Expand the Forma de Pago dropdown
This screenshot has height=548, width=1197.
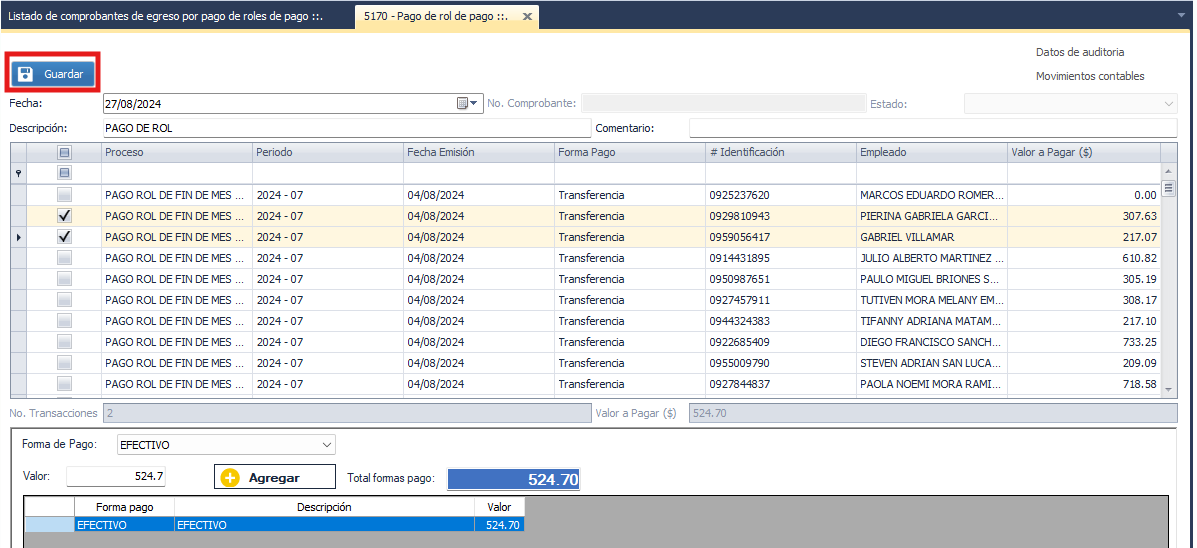click(x=326, y=445)
